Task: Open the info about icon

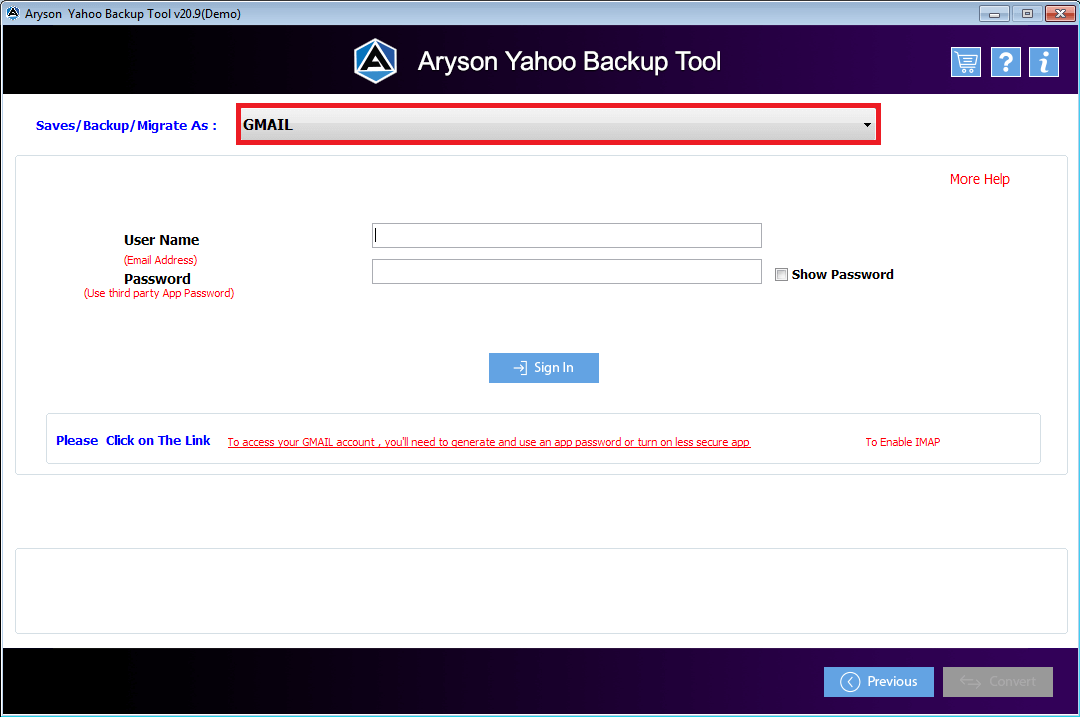Action: click(1044, 63)
